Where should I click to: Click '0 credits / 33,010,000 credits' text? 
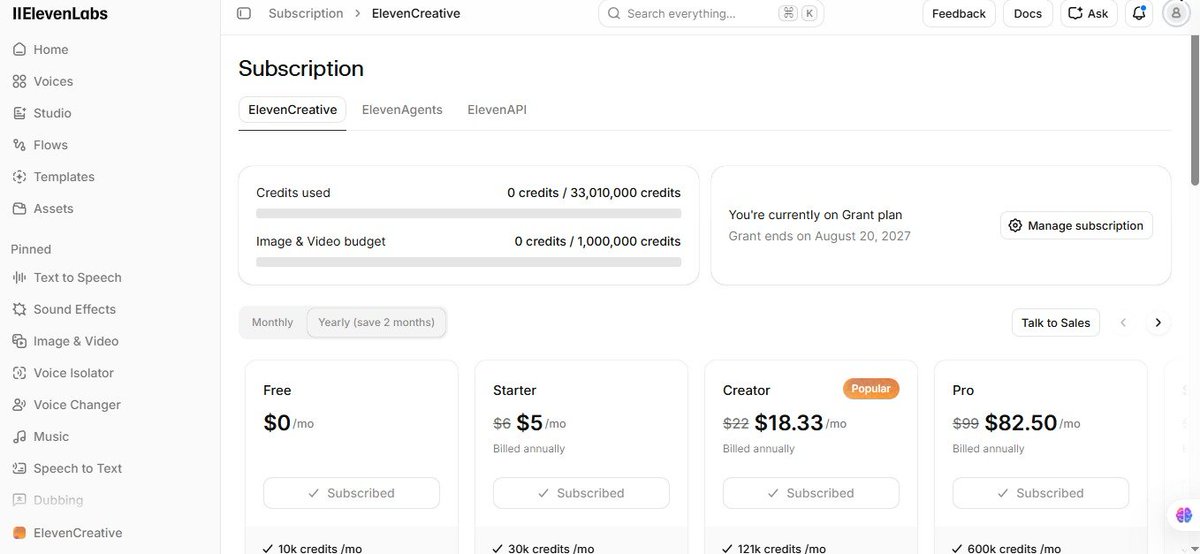pos(594,193)
